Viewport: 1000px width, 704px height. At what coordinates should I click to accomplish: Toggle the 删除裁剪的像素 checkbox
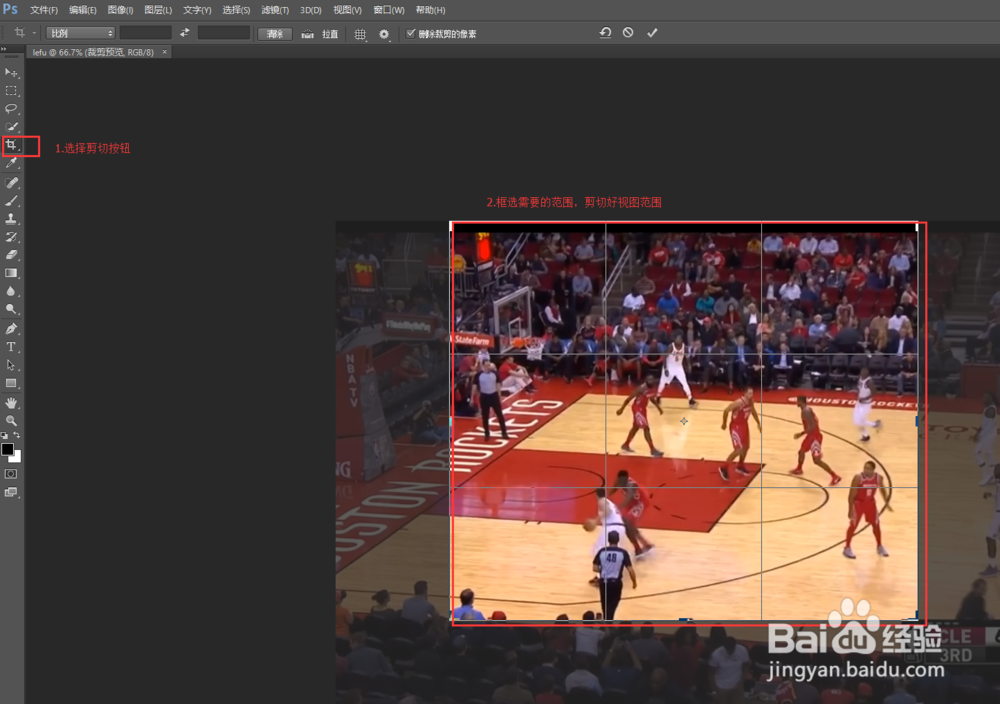pos(411,34)
